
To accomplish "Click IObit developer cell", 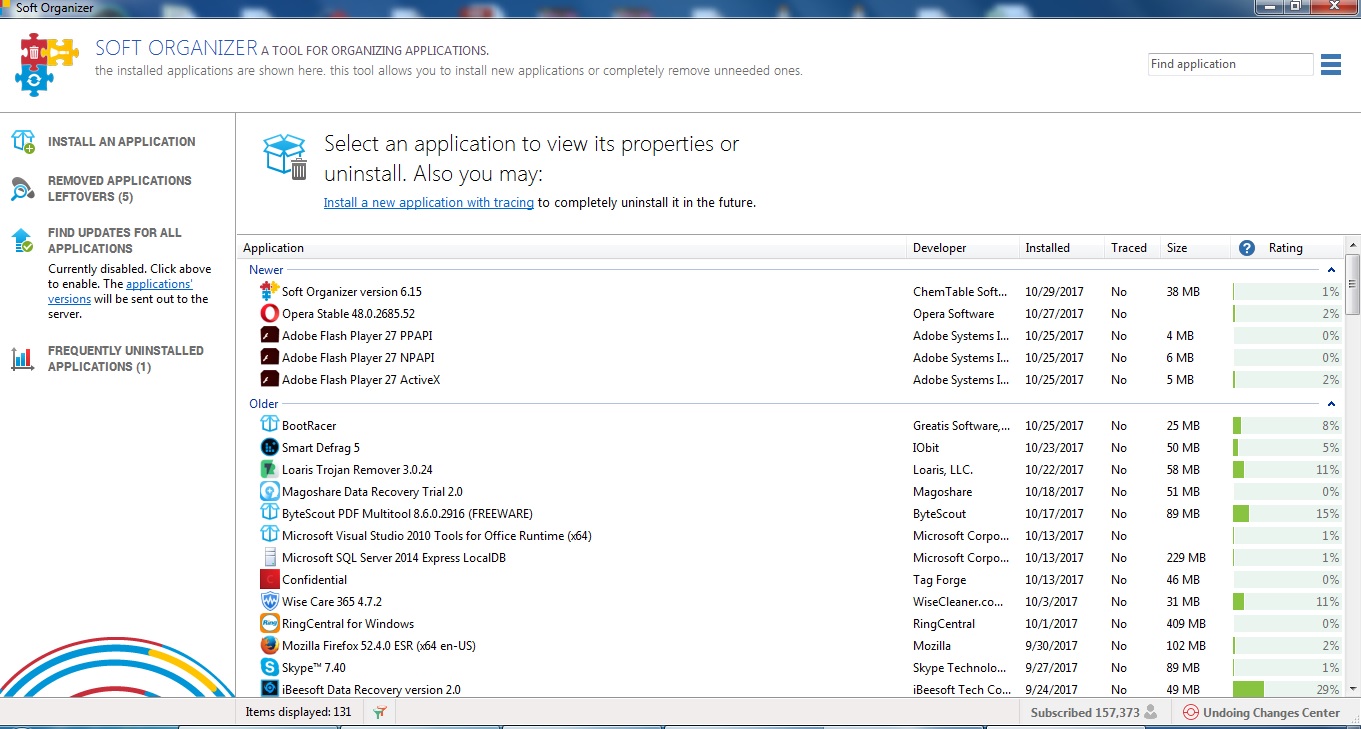I will (x=926, y=448).
